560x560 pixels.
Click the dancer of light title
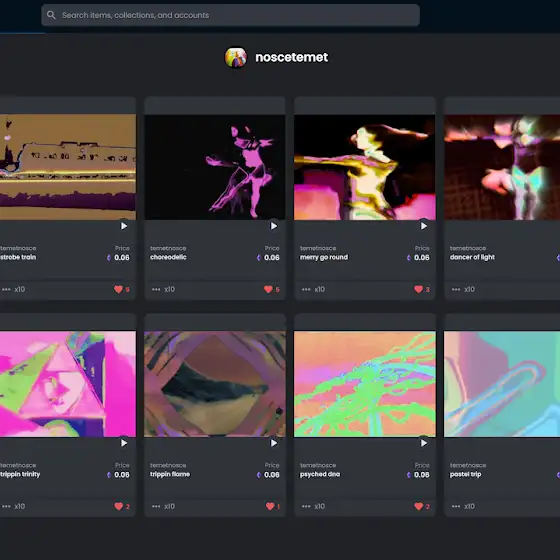click(472, 257)
